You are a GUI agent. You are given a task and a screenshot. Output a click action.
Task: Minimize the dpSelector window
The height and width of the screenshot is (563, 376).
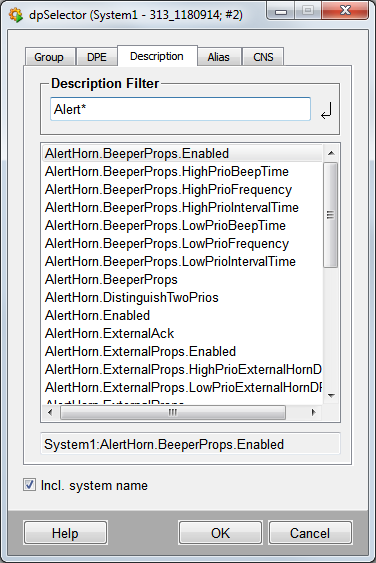click(x=281, y=11)
